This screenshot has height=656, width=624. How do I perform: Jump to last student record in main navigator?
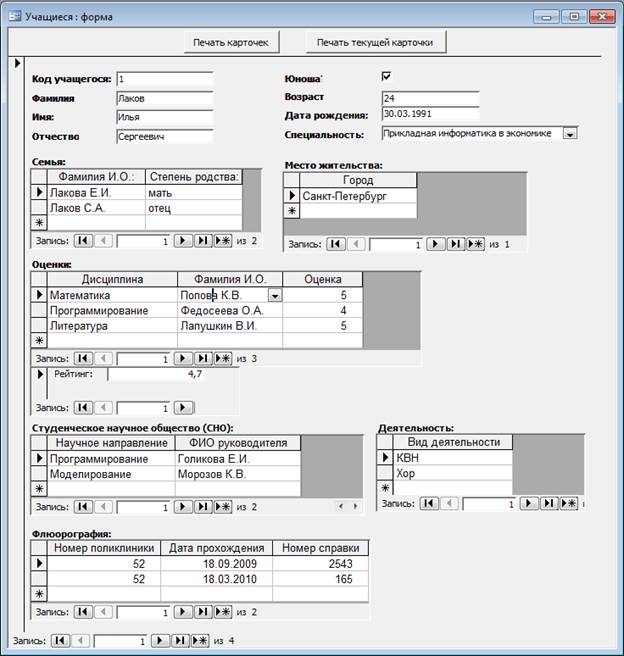(180, 641)
